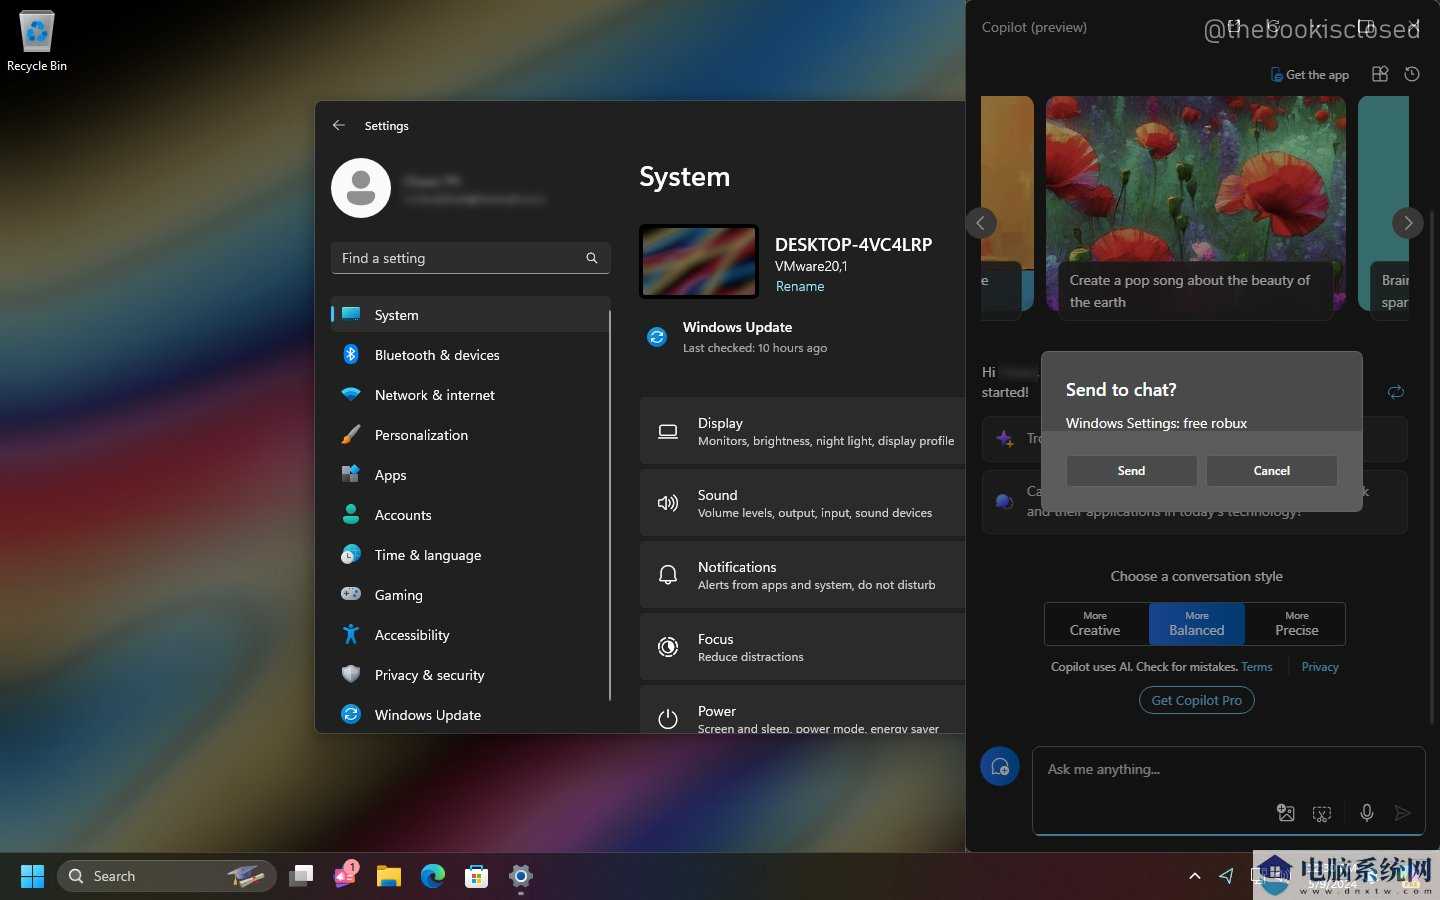Viewport: 1440px width, 900px height.
Task: Select More Creative conversation style
Action: (1096, 624)
